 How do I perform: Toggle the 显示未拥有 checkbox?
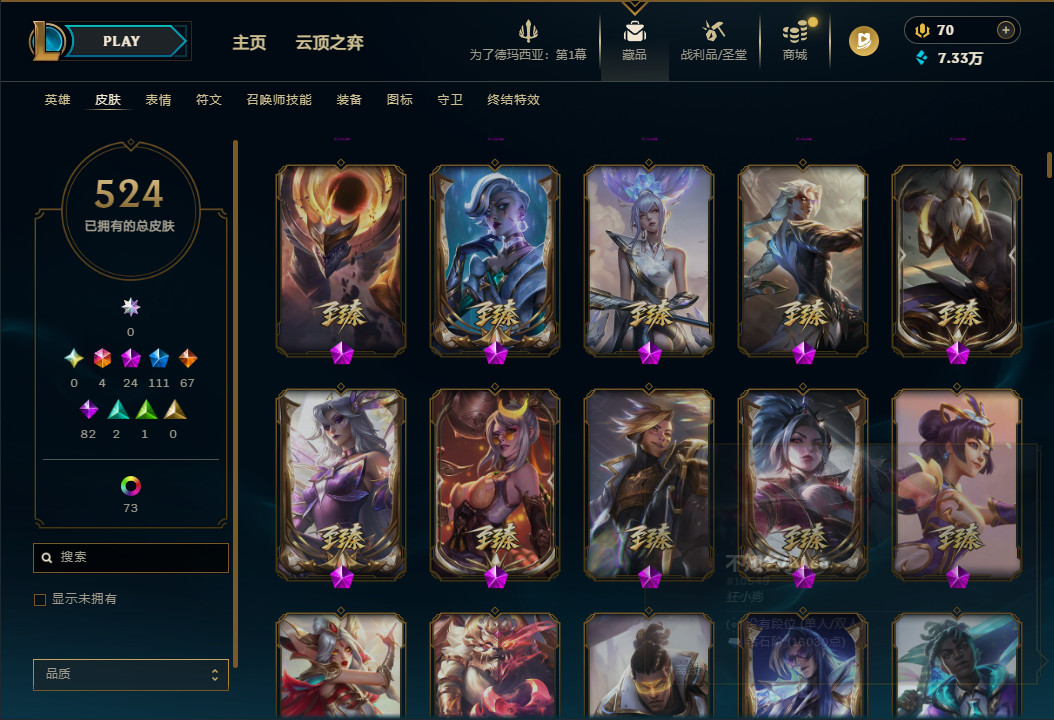(x=40, y=600)
